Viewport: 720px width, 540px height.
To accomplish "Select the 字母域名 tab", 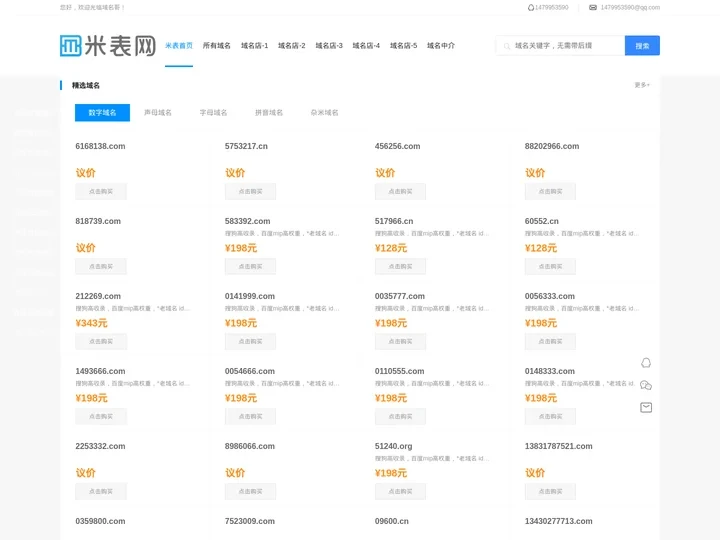I will pos(214,112).
